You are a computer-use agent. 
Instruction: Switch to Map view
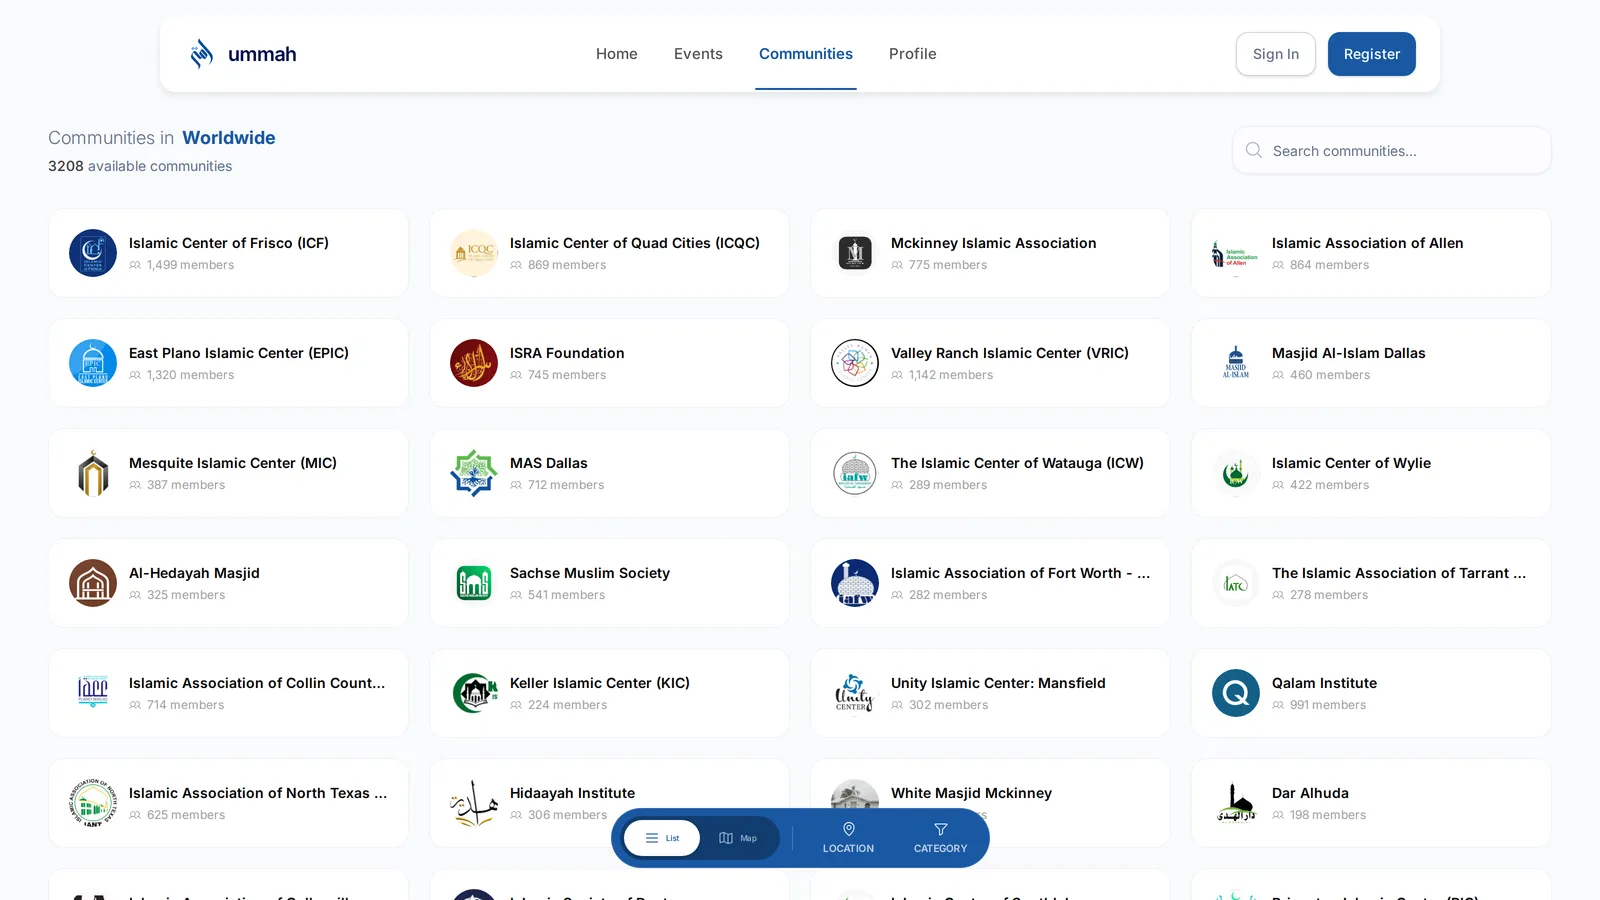tap(738, 838)
